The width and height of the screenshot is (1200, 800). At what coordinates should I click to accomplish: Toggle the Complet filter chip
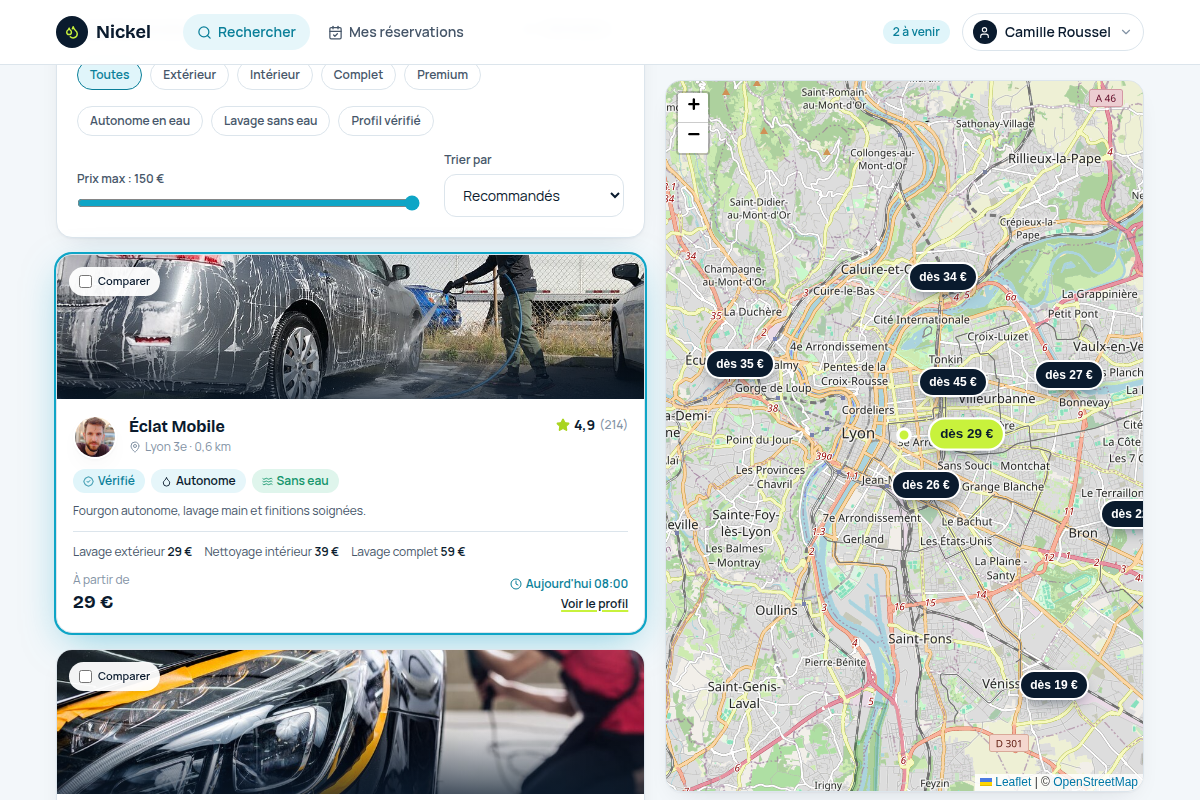point(359,75)
